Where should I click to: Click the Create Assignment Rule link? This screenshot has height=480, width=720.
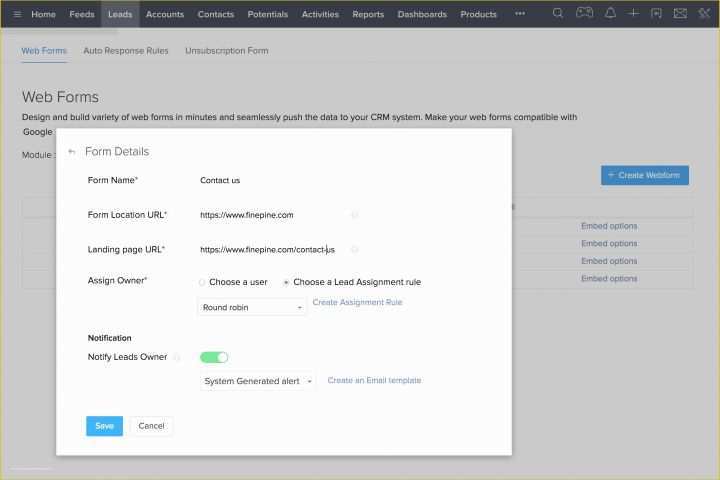357,302
